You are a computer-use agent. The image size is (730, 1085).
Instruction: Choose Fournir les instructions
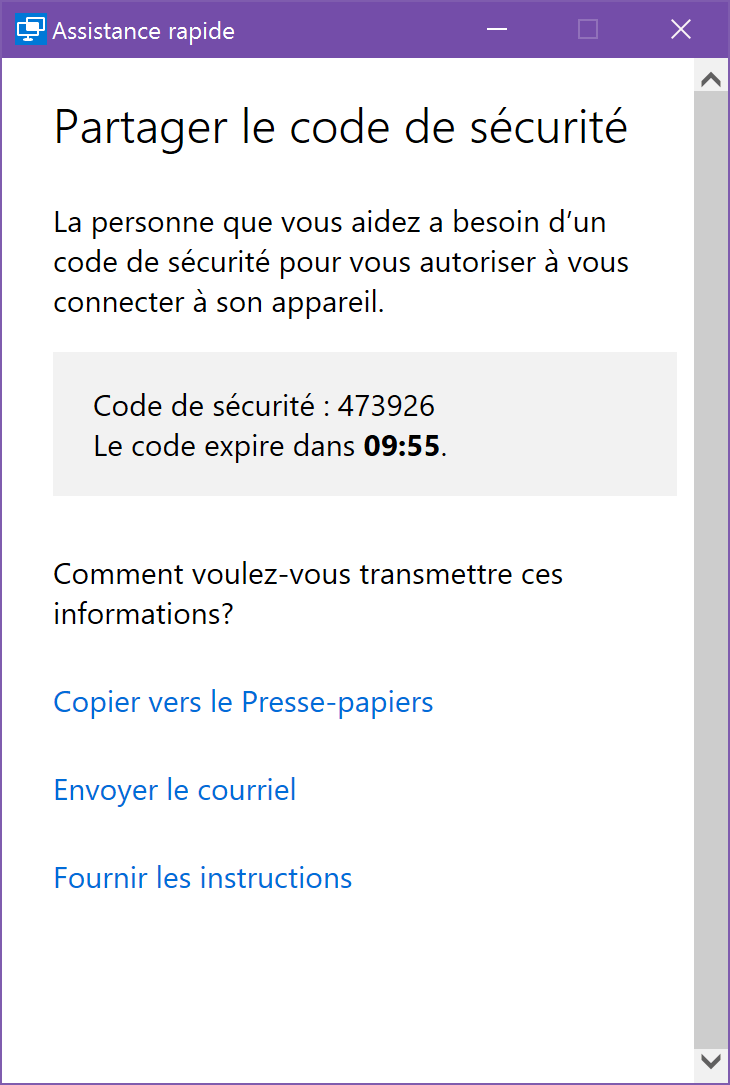(203, 878)
